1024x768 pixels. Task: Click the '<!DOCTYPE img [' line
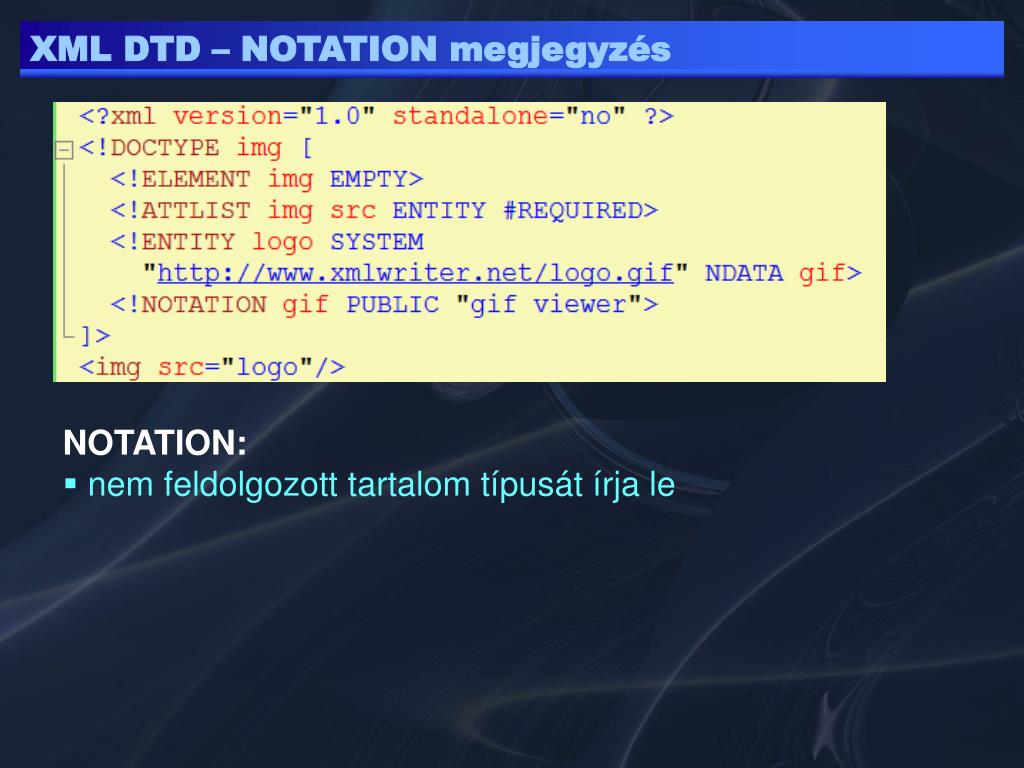point(196,148)
